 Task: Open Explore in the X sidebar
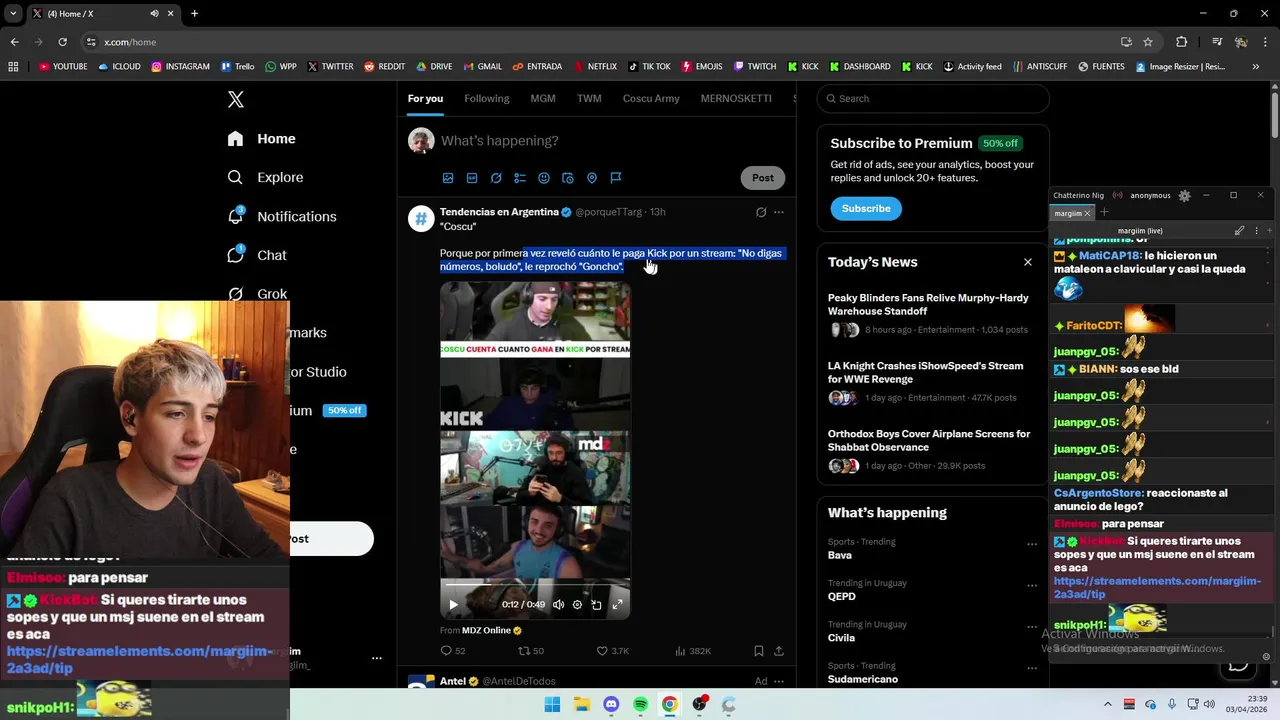(x=265, y=177)
